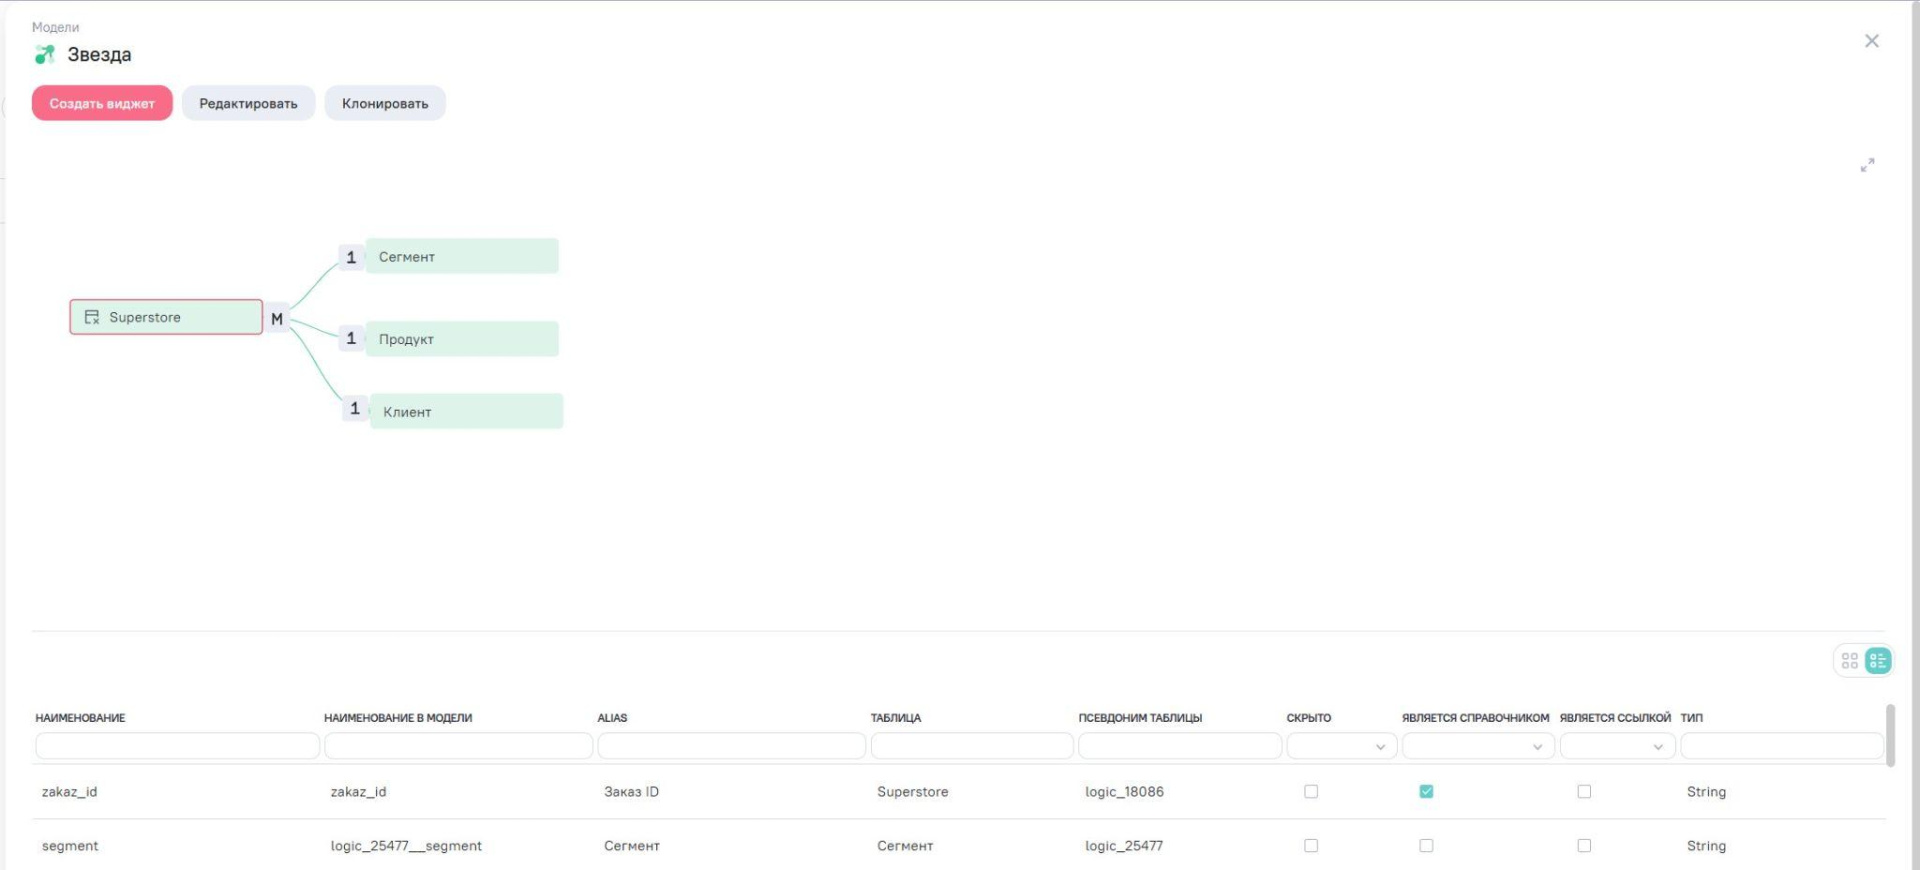Switch to list table view

coord(1878,661)
